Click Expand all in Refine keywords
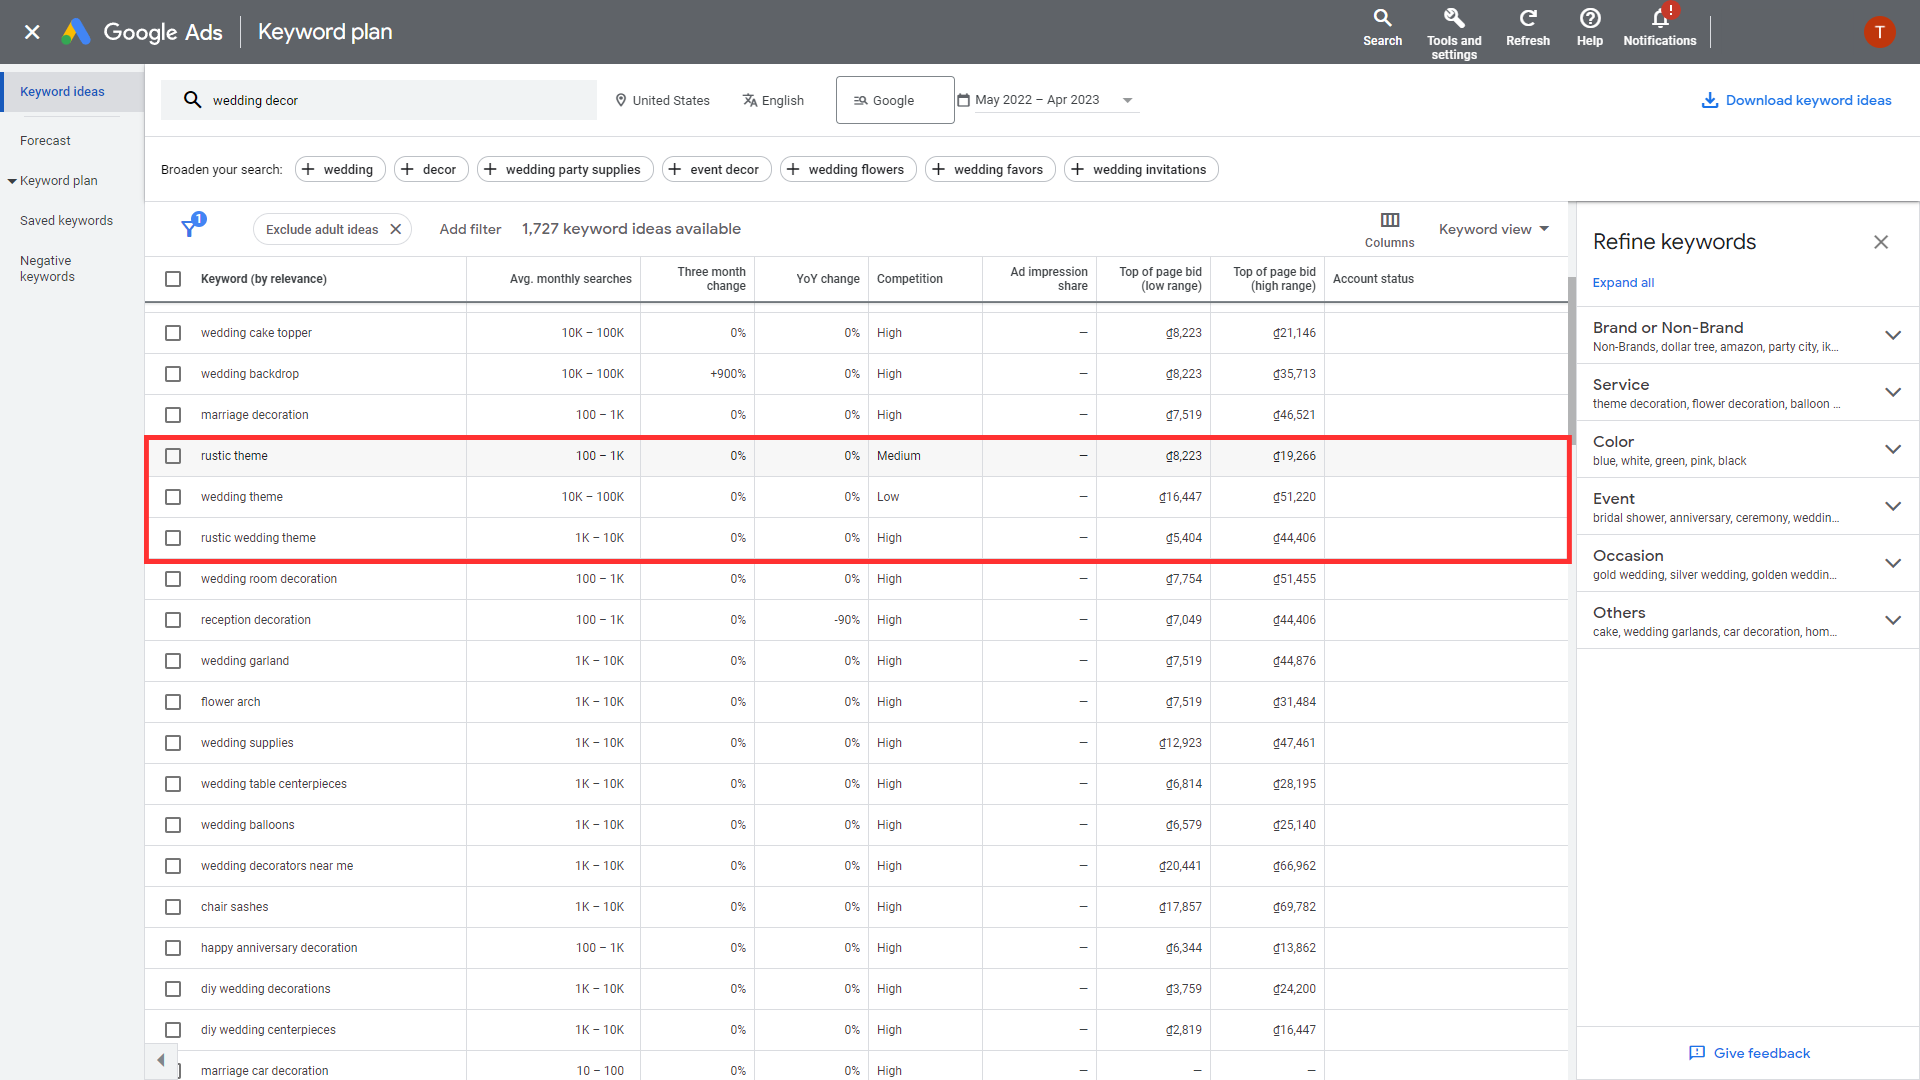This screenshot has height=1080, width=1920. point(1623,283)
